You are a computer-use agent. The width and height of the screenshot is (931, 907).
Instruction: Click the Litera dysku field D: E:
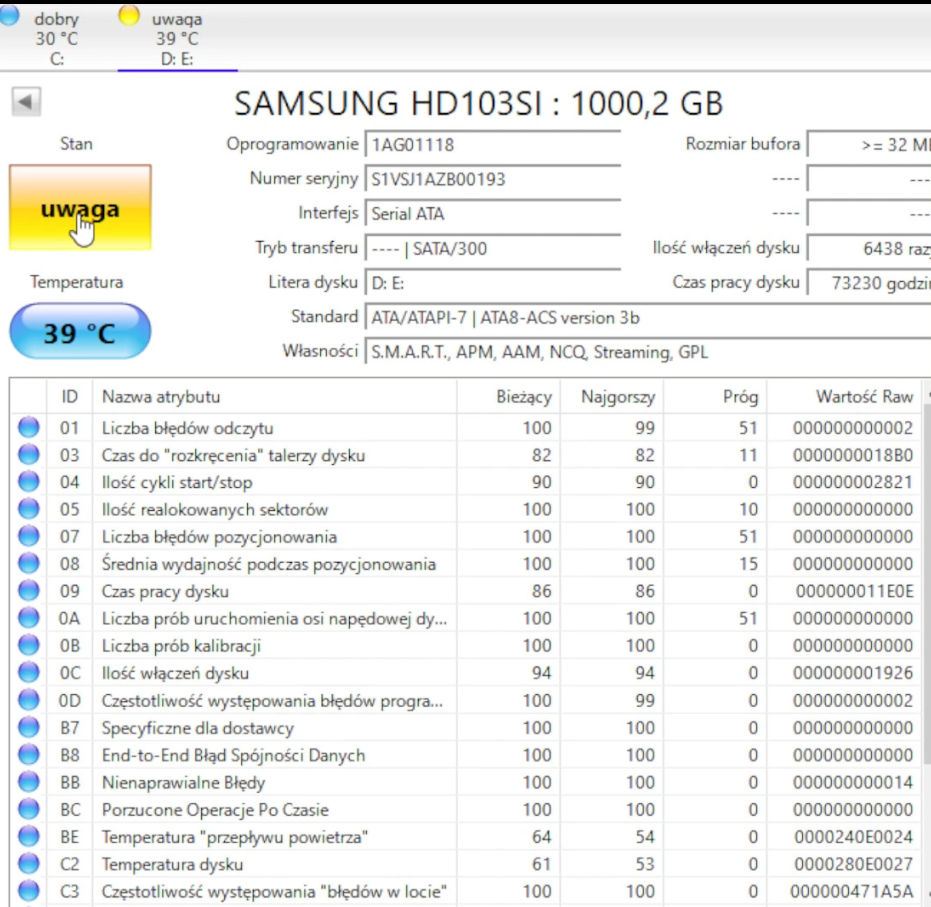[493, 283]
